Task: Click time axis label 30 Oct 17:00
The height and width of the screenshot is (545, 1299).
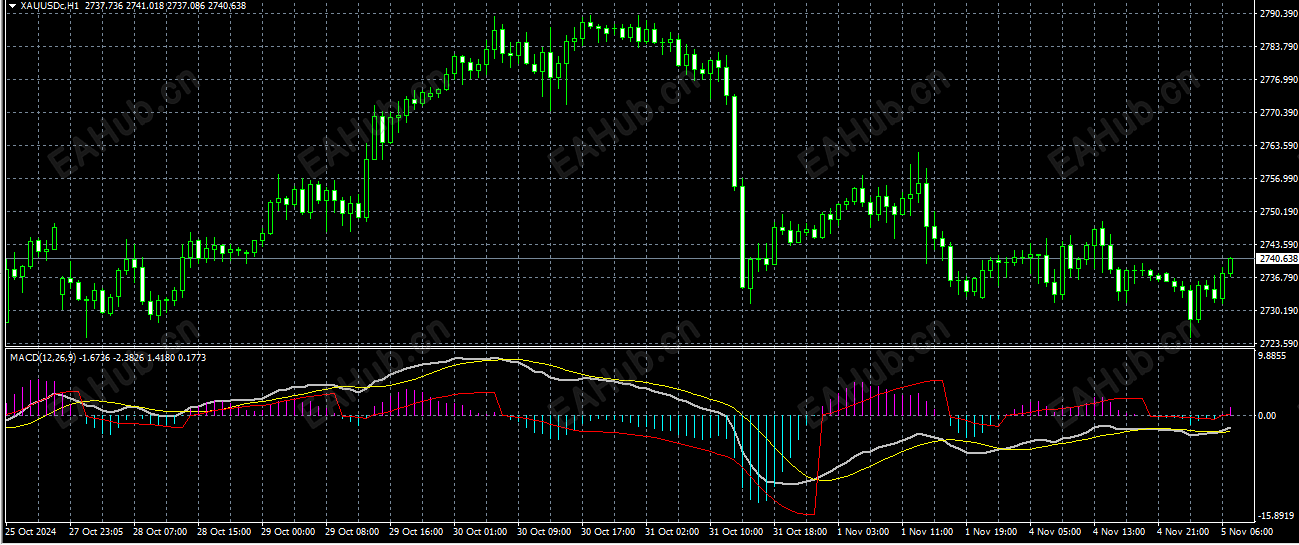Action: point(608,531)
